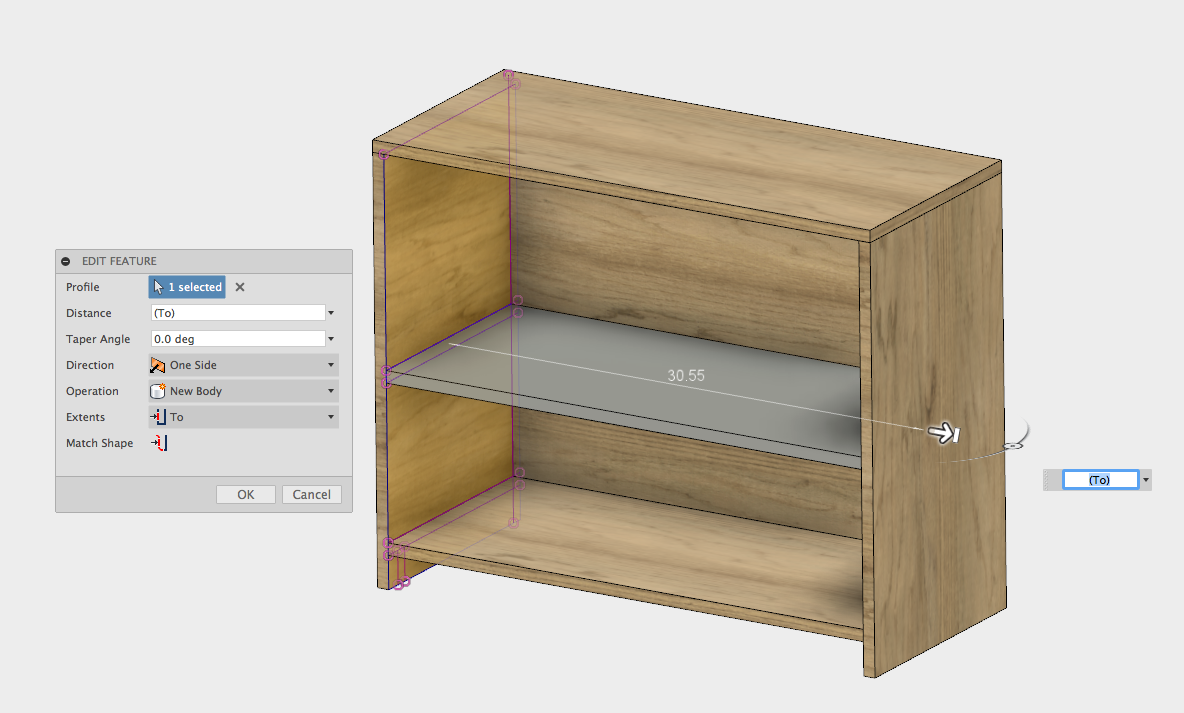Open the Taper Angle dropdown
Viewport: 1184px width, 713px height.
pyautogui.click(x=330, y=339)
